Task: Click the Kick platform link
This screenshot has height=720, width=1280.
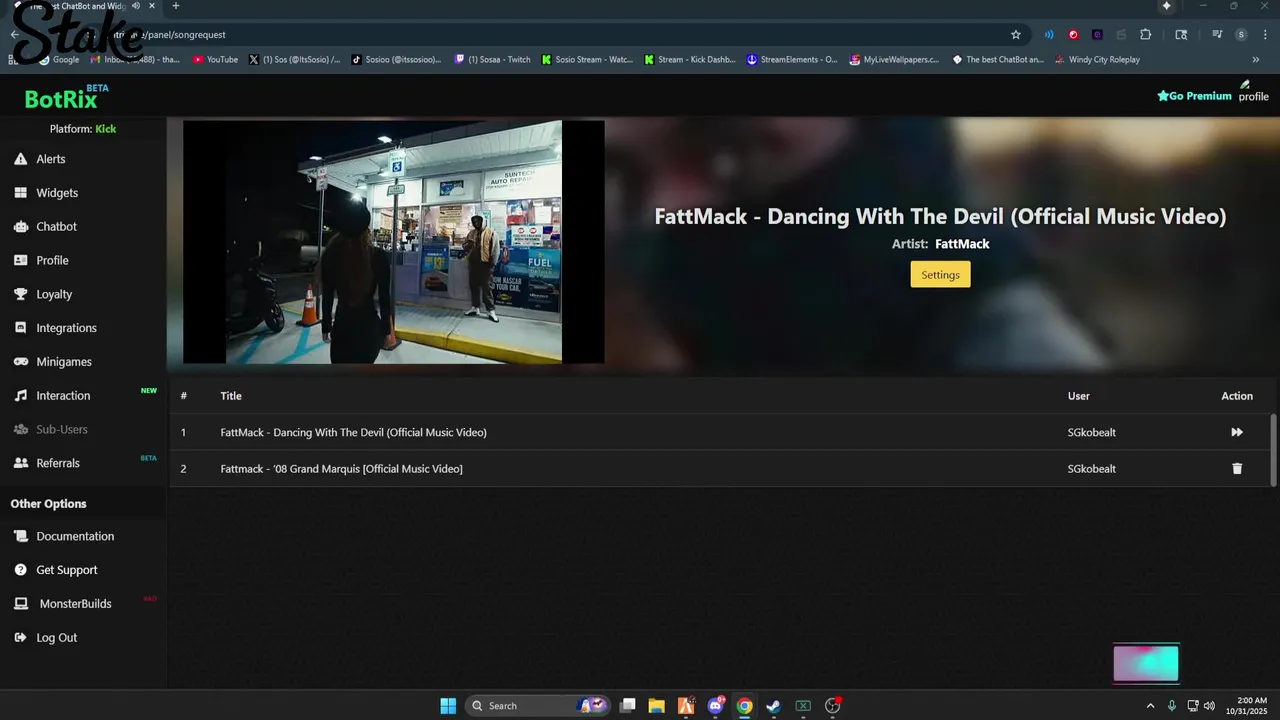Action: click(x=105, y=129)
